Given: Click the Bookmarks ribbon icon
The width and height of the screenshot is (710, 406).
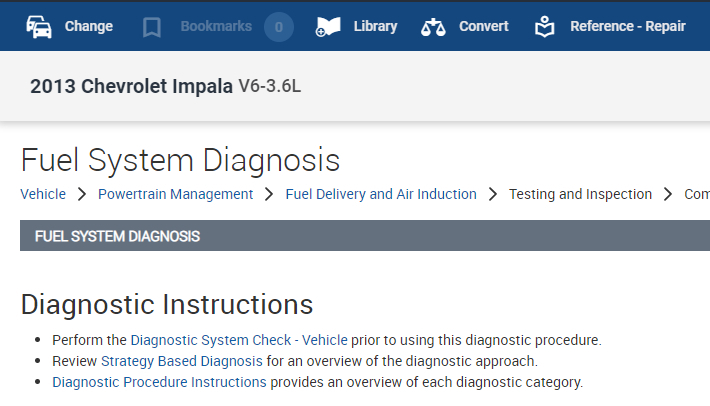Looking at the screenshot, I should tap(152, 27).
